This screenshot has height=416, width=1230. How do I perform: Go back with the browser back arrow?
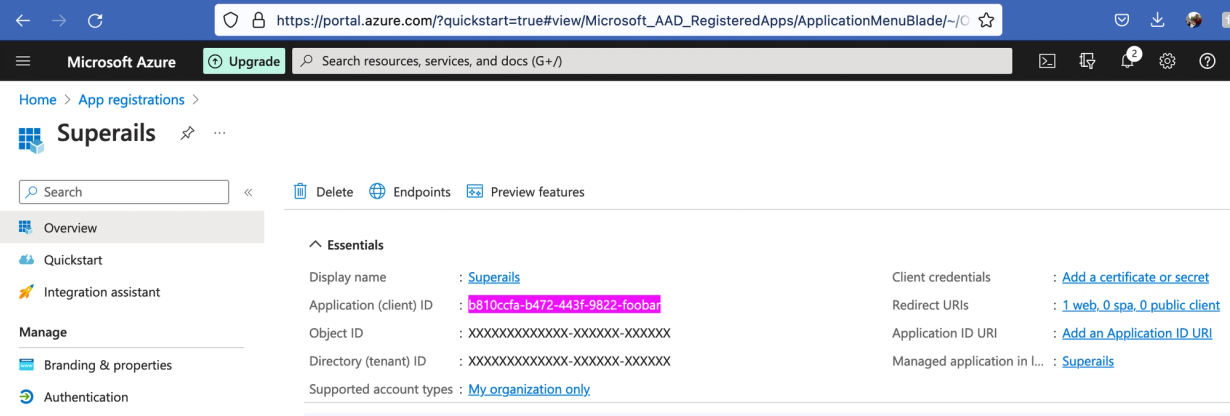point(23,20)
